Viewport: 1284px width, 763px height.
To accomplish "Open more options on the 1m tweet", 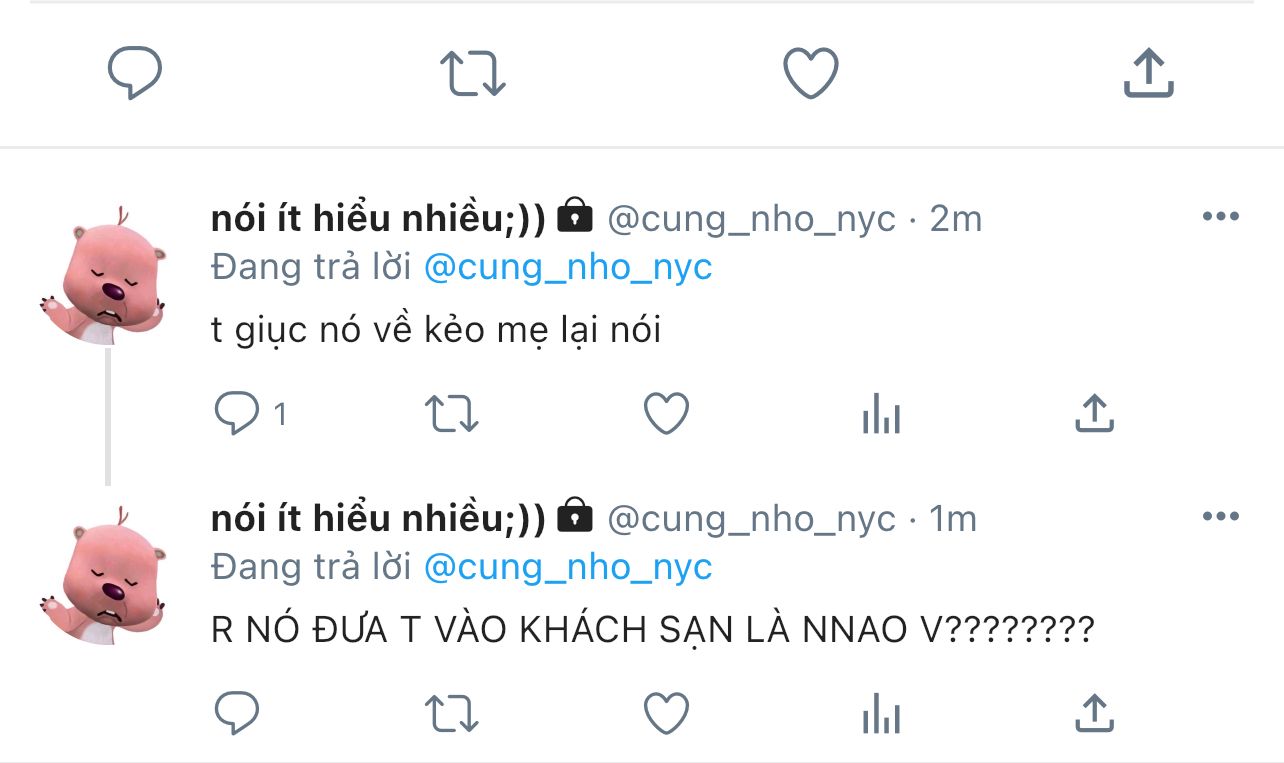I will pyautogui.click(x=1220, y=517).
